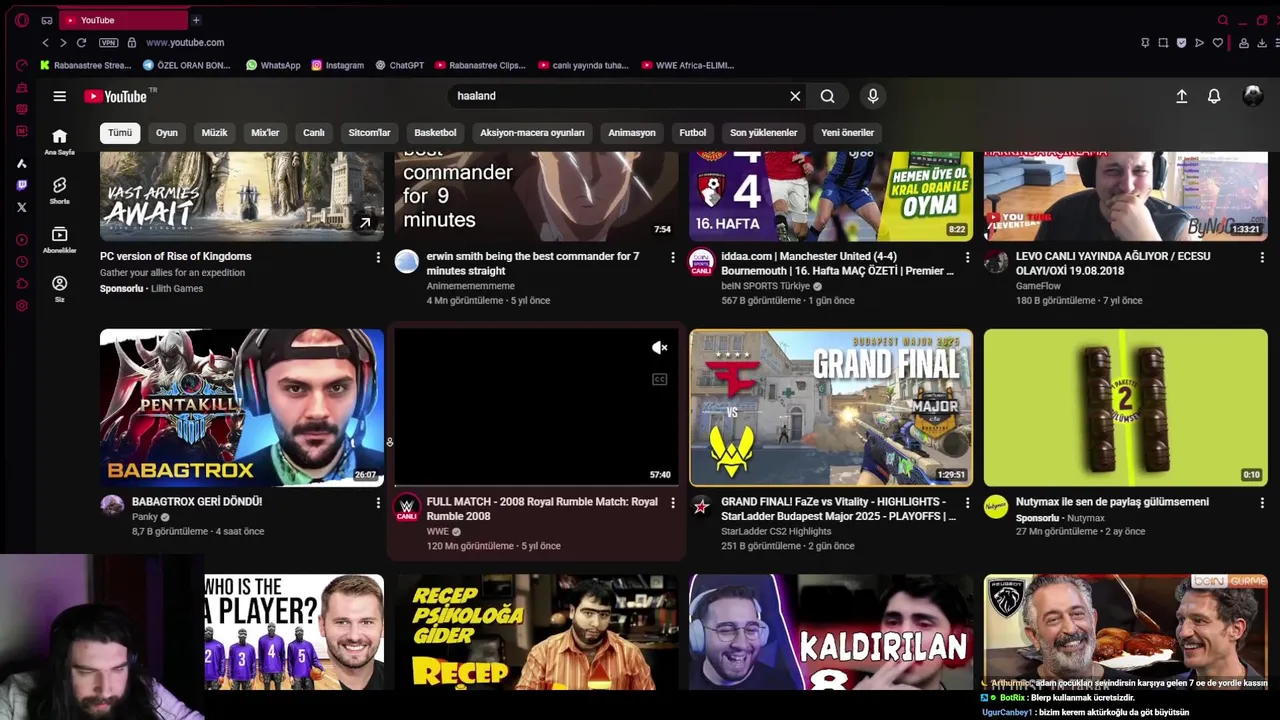Open Opera sidebar extensions cube icon

tap(22, 284)
